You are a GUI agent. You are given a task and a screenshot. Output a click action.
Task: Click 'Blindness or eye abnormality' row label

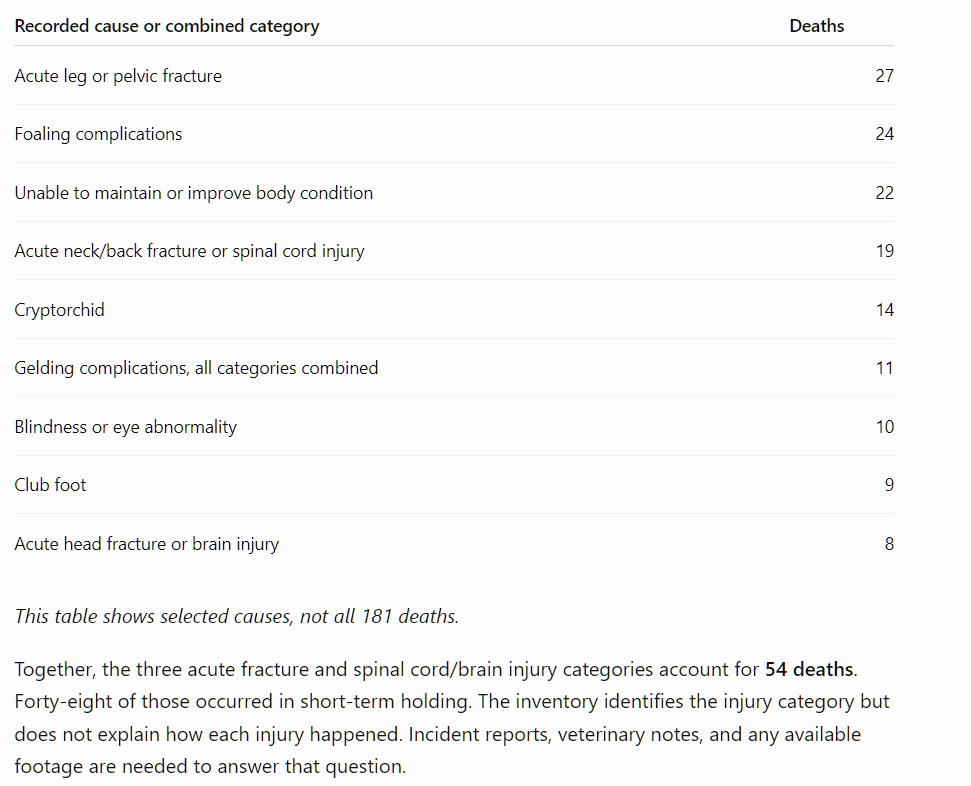point(126,427)
